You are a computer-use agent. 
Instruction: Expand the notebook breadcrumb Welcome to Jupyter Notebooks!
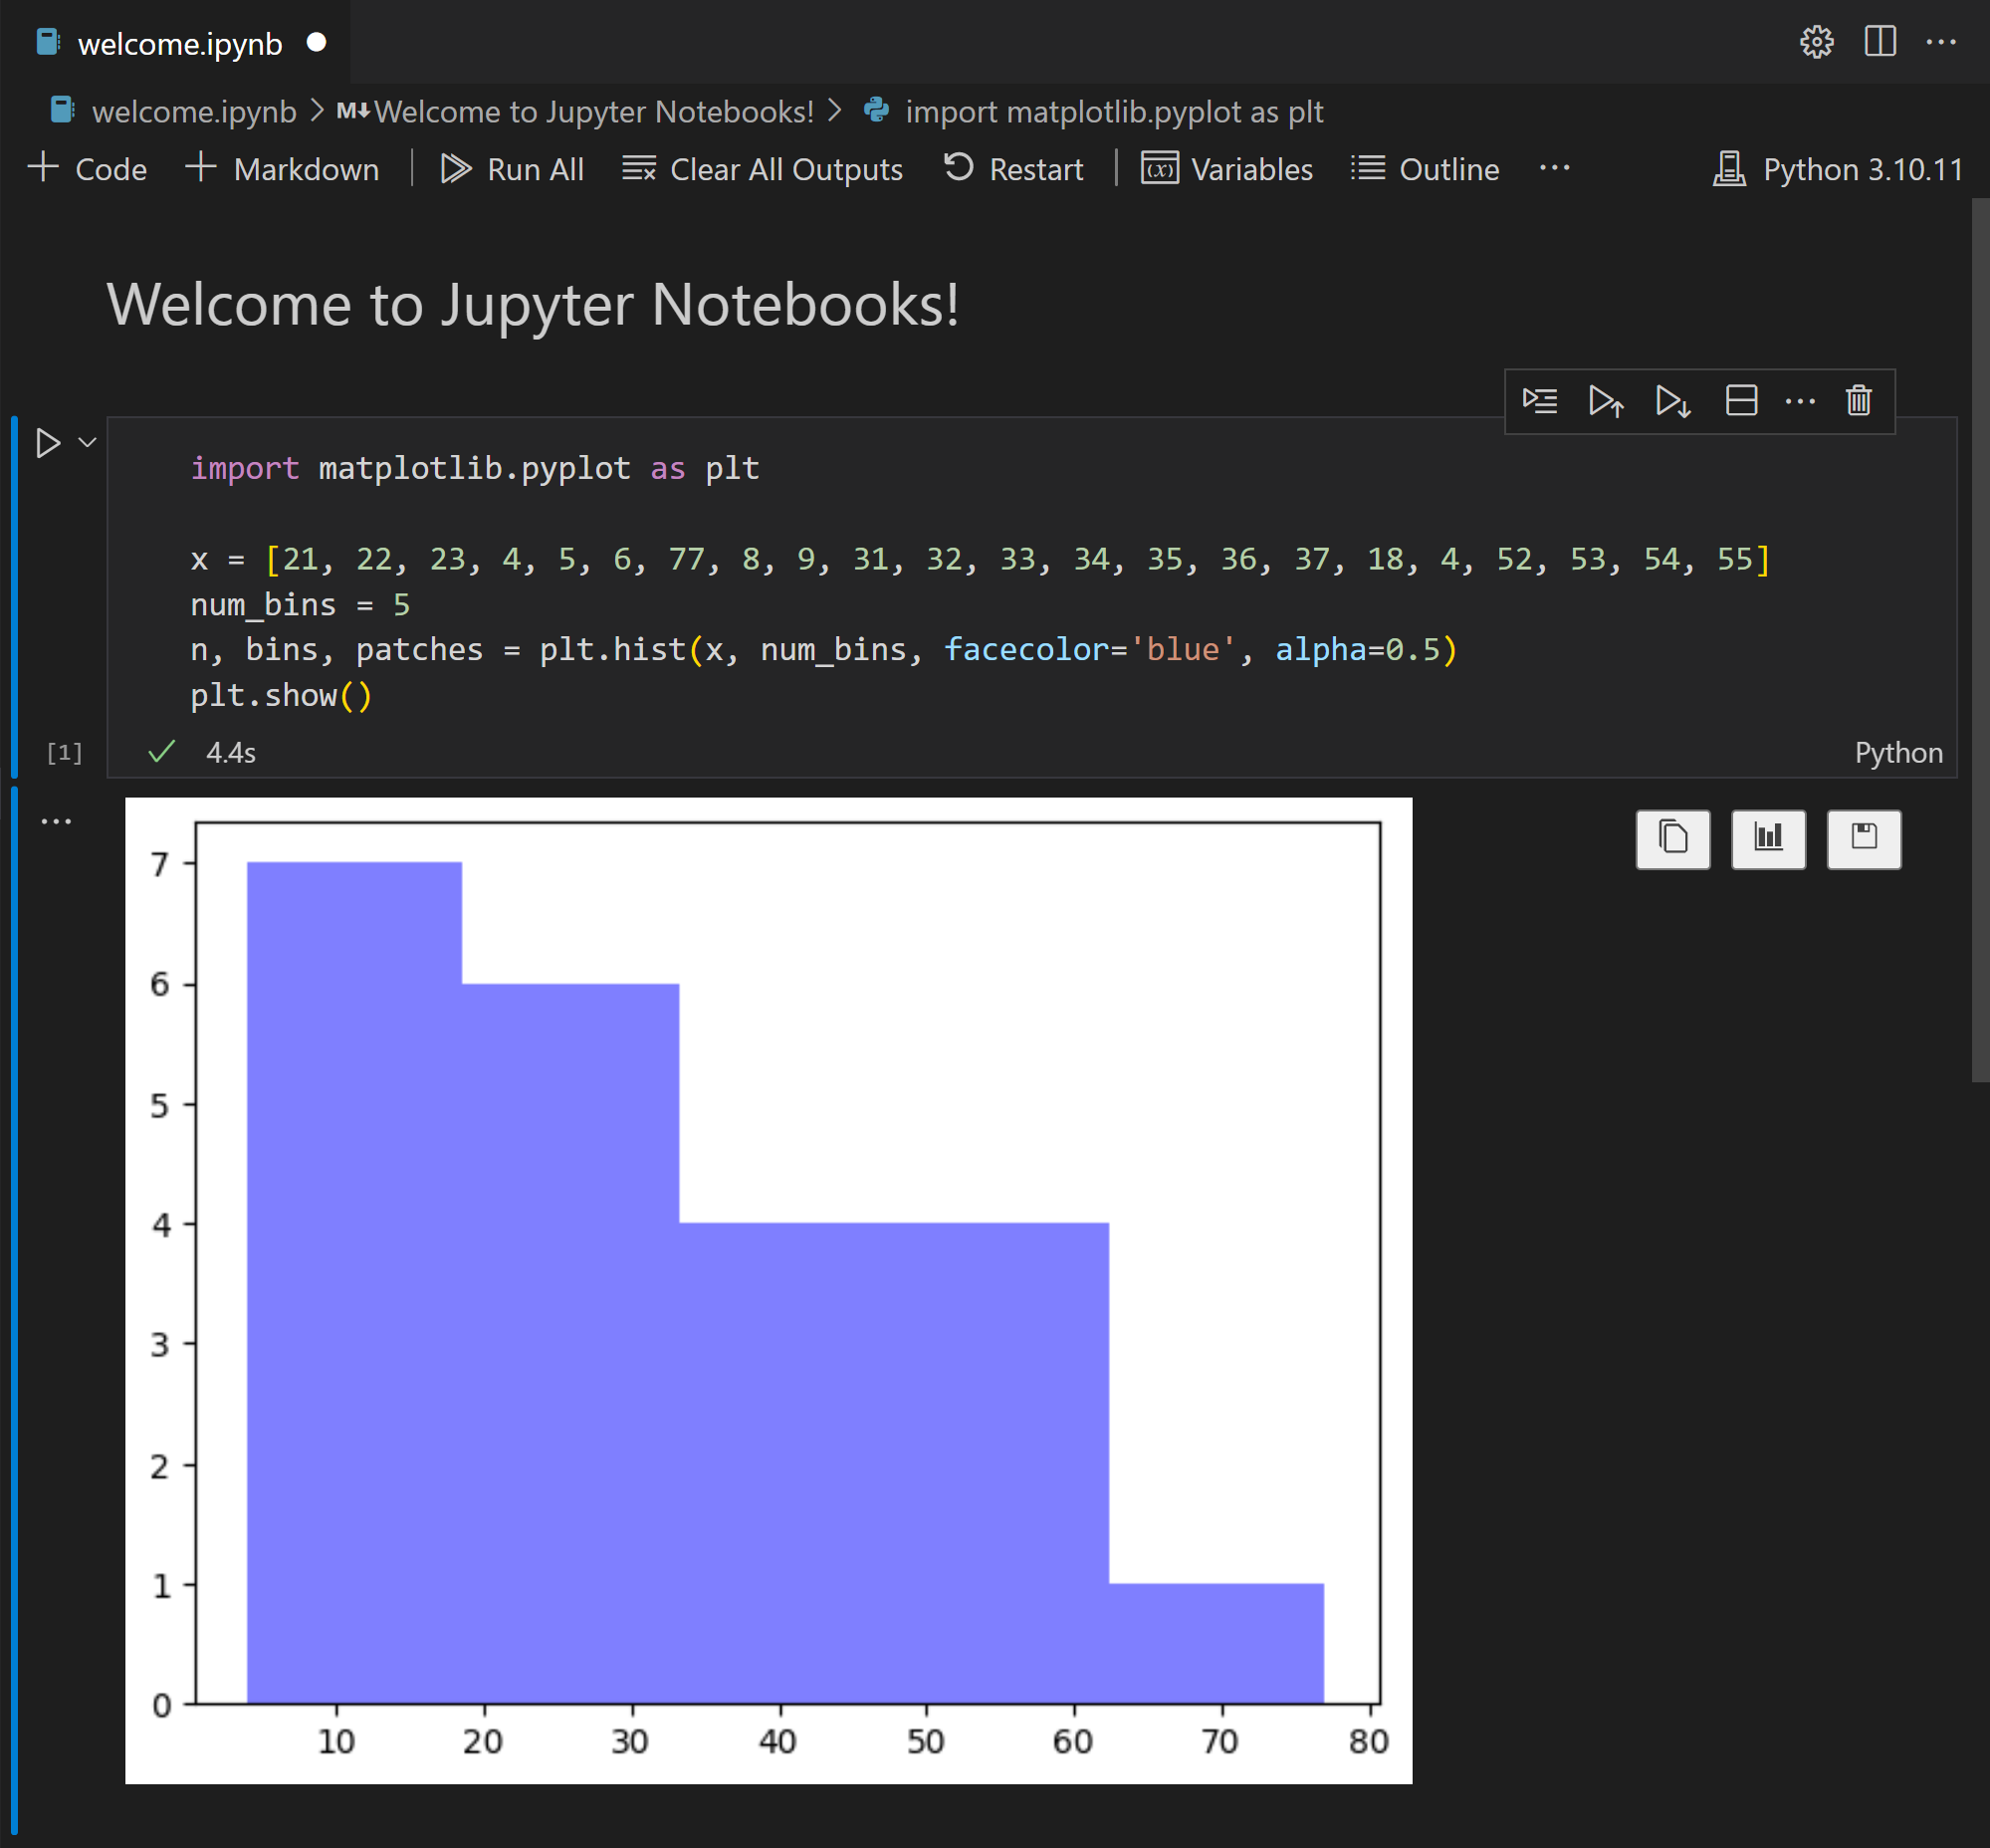click(x=588, y=112)
